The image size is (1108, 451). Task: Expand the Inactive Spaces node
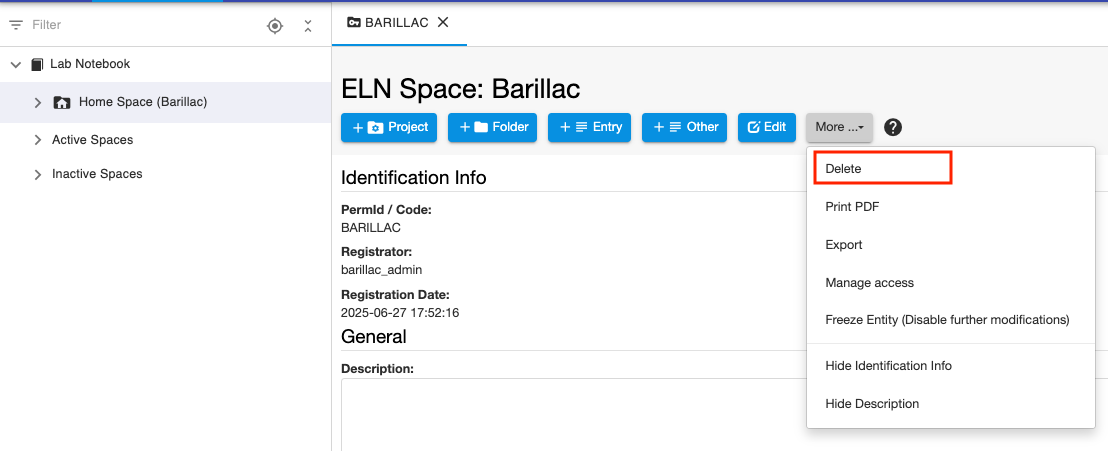pyautogui.click(x=38, y=174)
